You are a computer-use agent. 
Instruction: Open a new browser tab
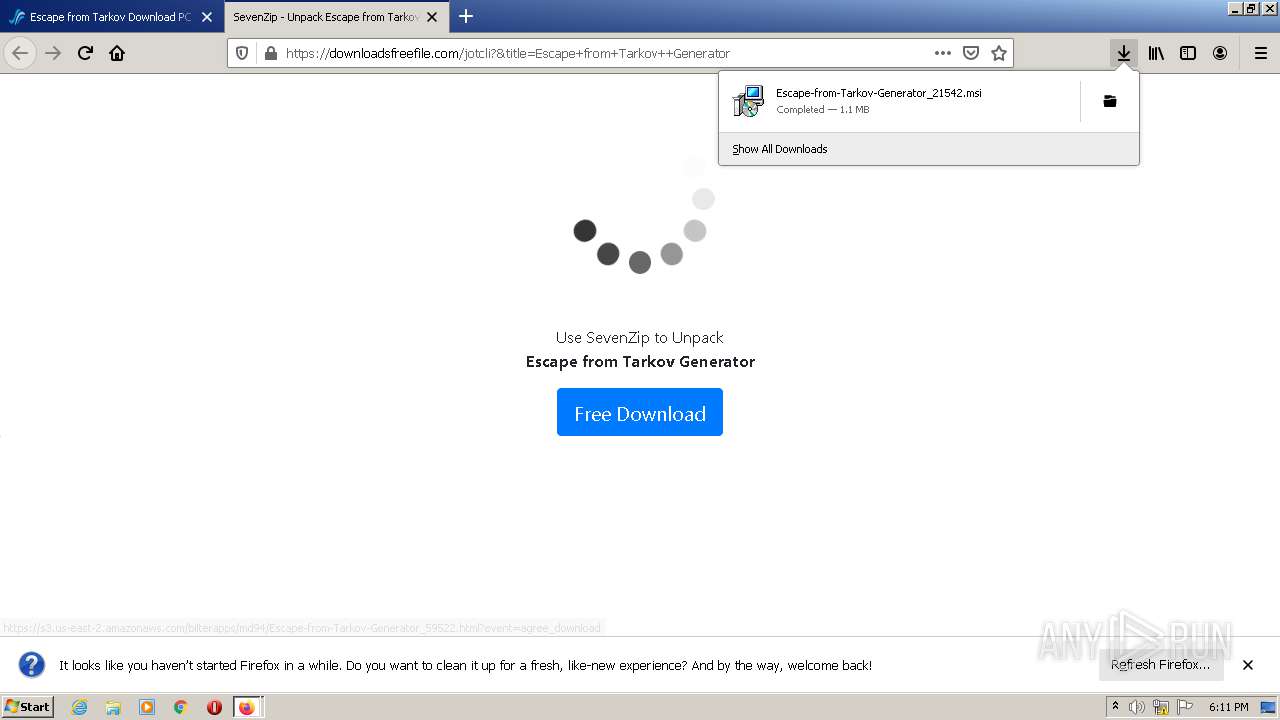click(x=466, y=16)
